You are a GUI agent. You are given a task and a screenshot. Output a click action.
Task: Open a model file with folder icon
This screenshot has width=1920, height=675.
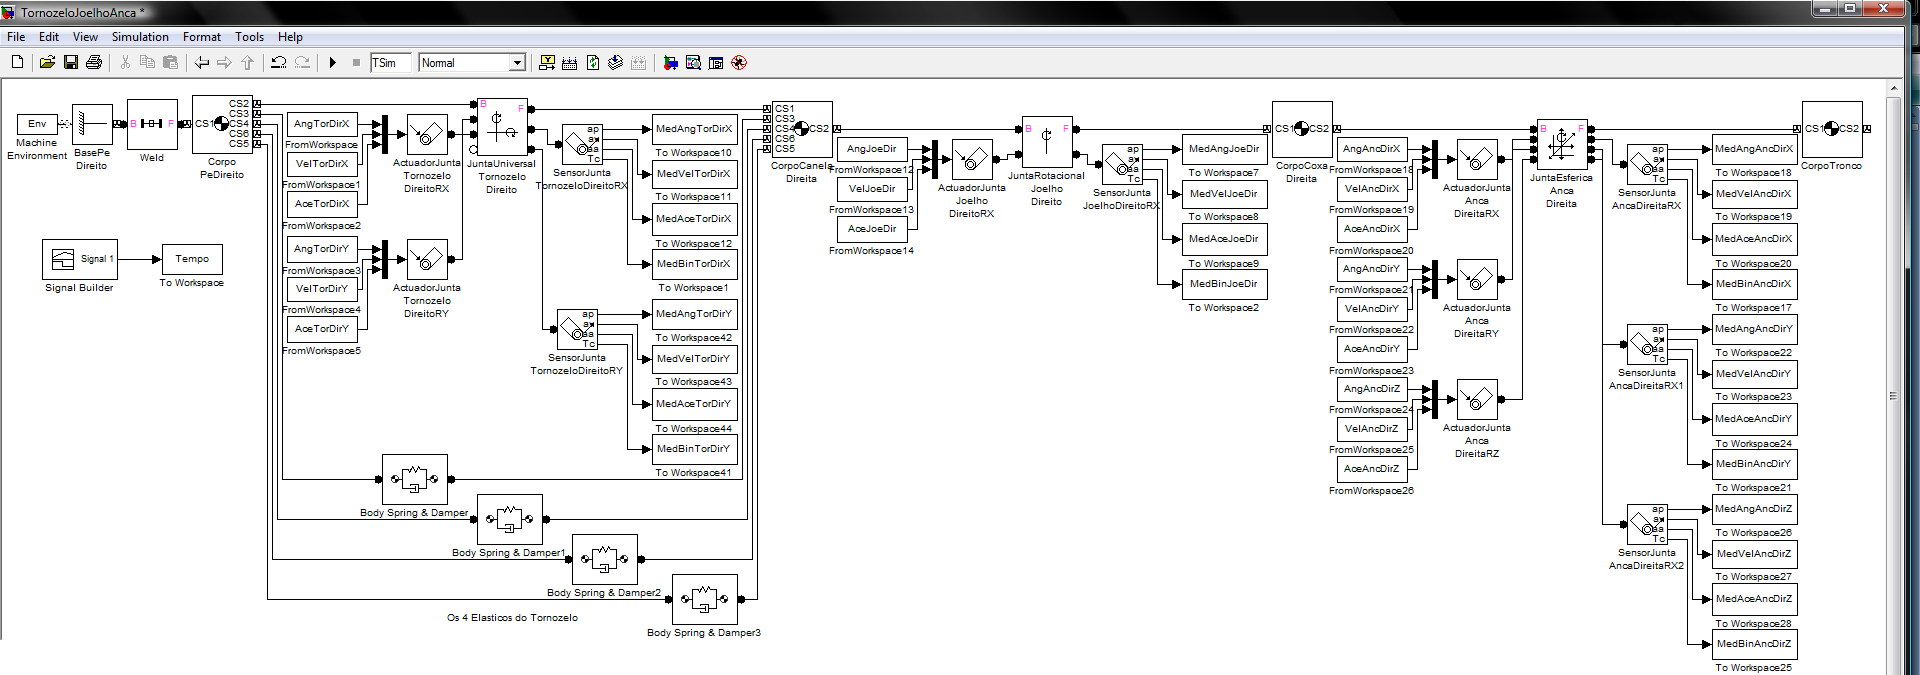tap(47, 62)
